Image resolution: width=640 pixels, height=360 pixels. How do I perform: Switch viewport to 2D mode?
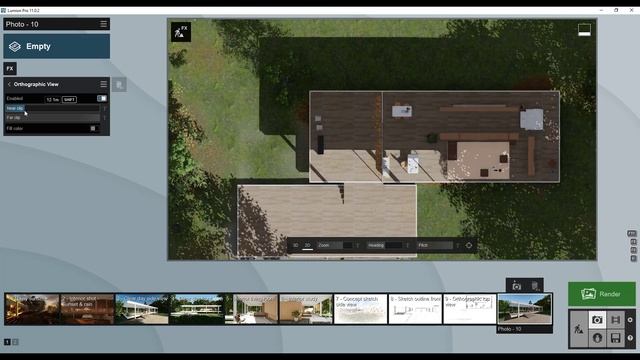307,245
